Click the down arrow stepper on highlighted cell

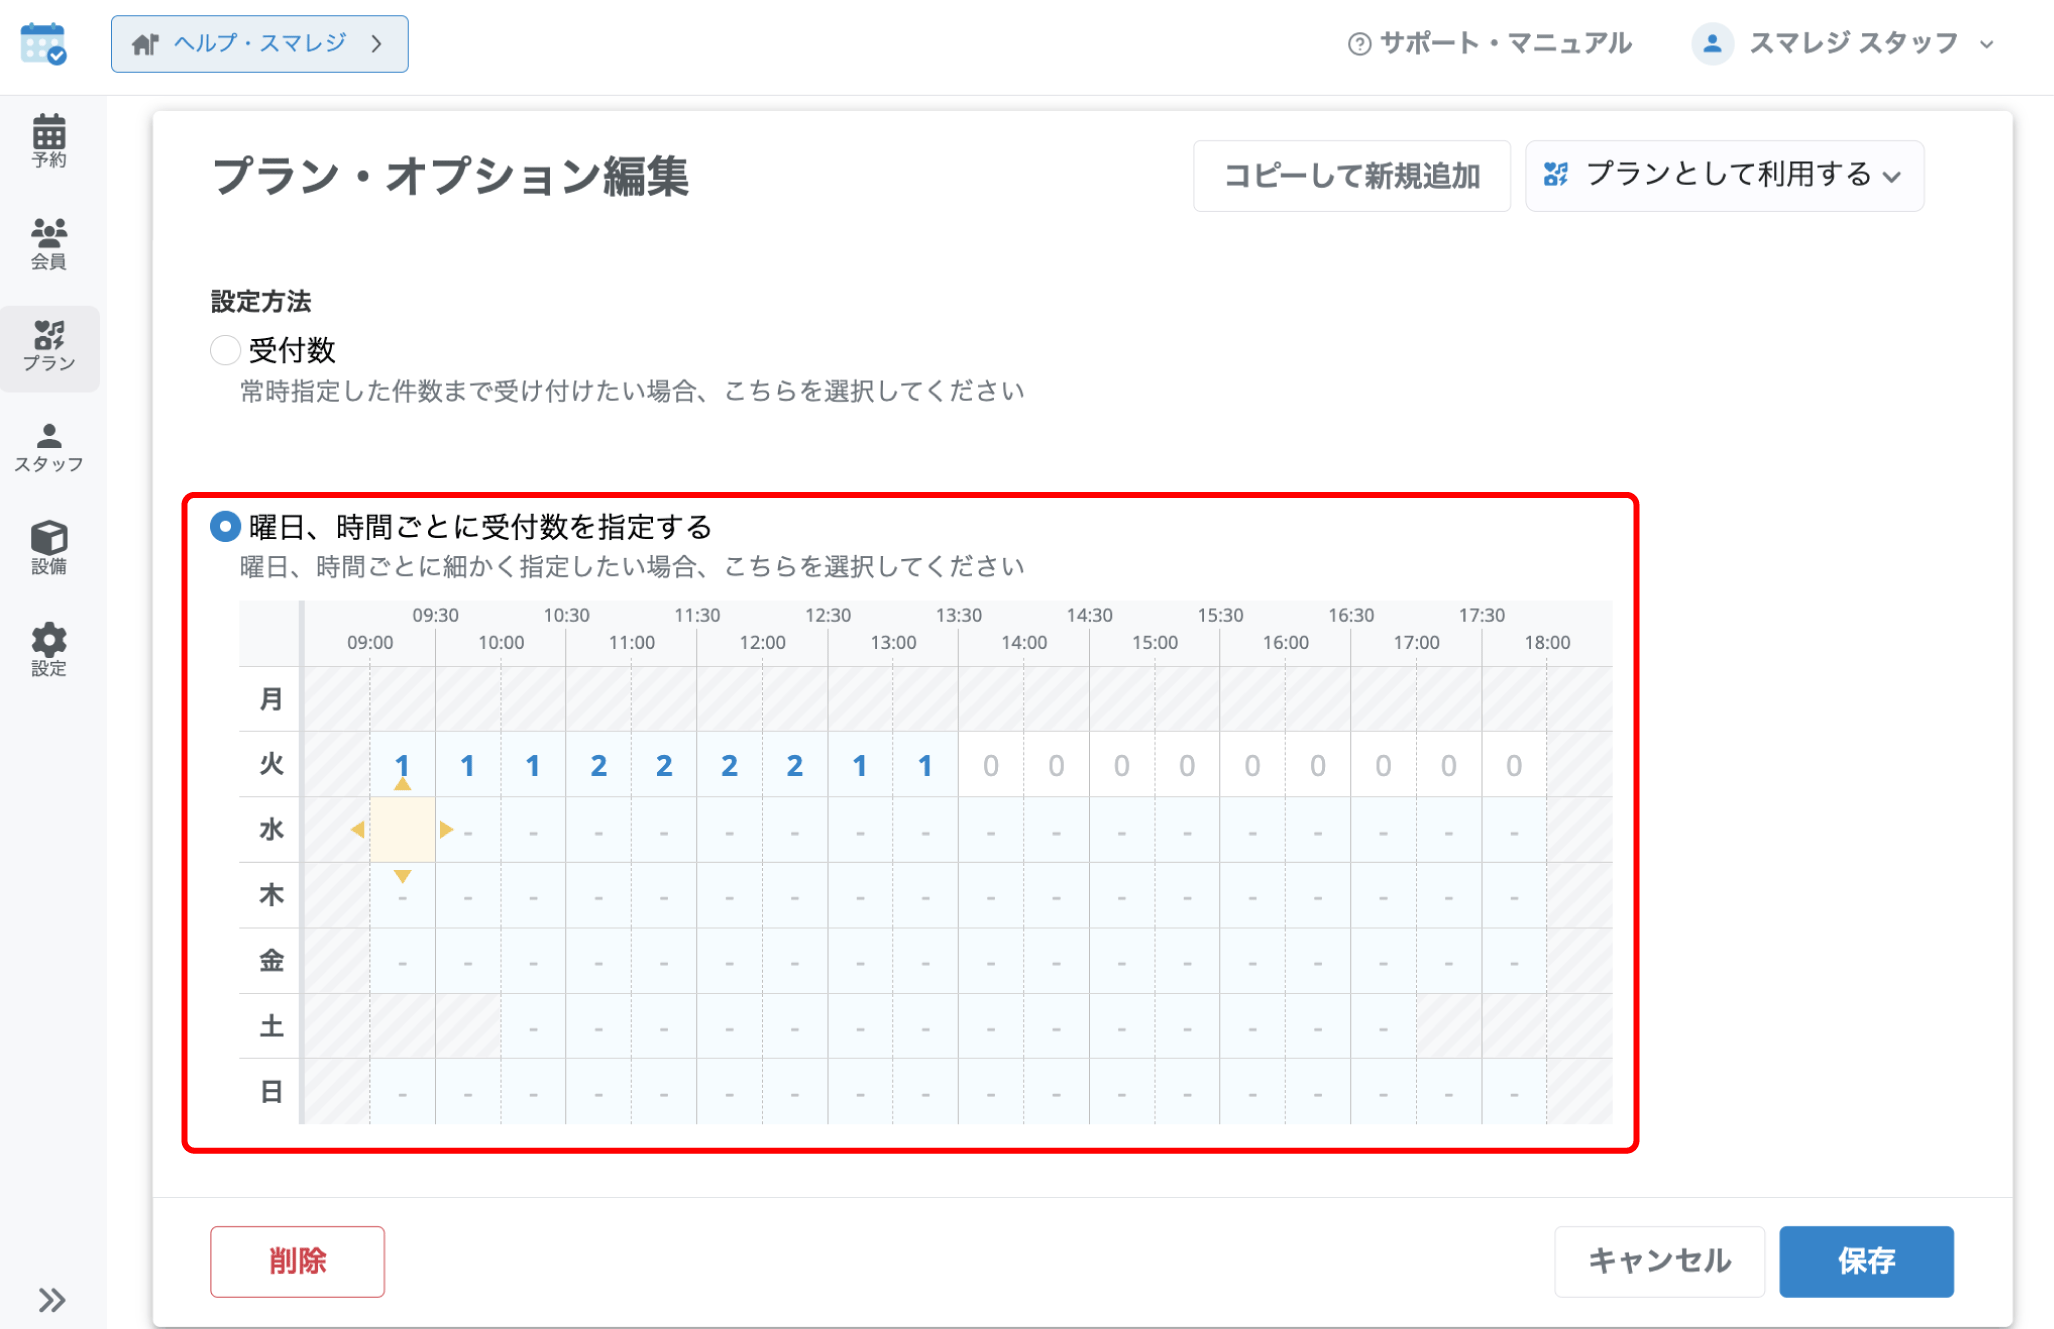[402, 877]
